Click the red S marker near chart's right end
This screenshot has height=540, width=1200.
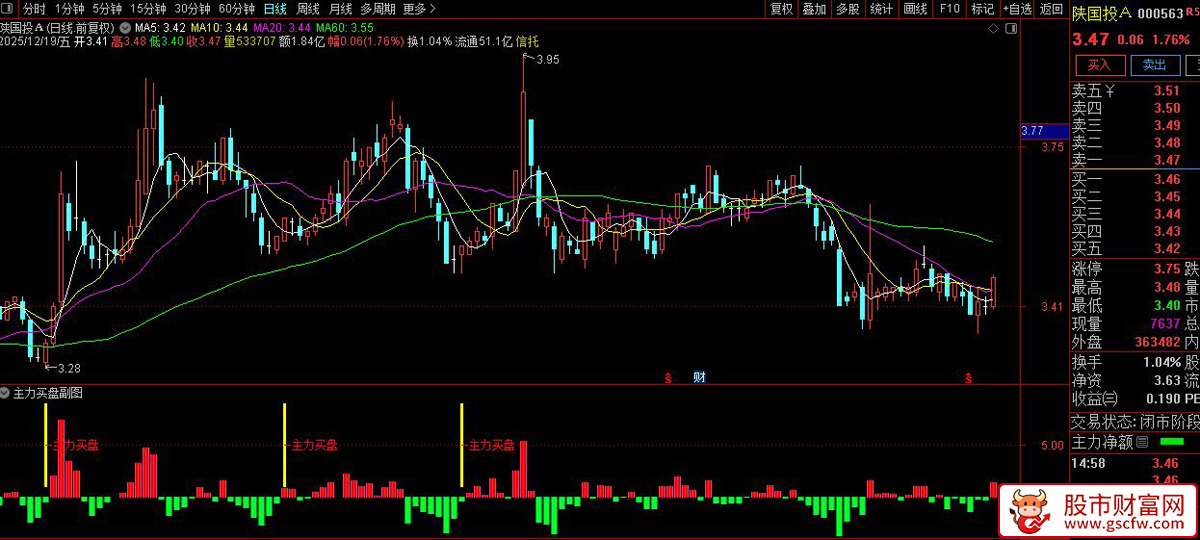tap(968, 378)
